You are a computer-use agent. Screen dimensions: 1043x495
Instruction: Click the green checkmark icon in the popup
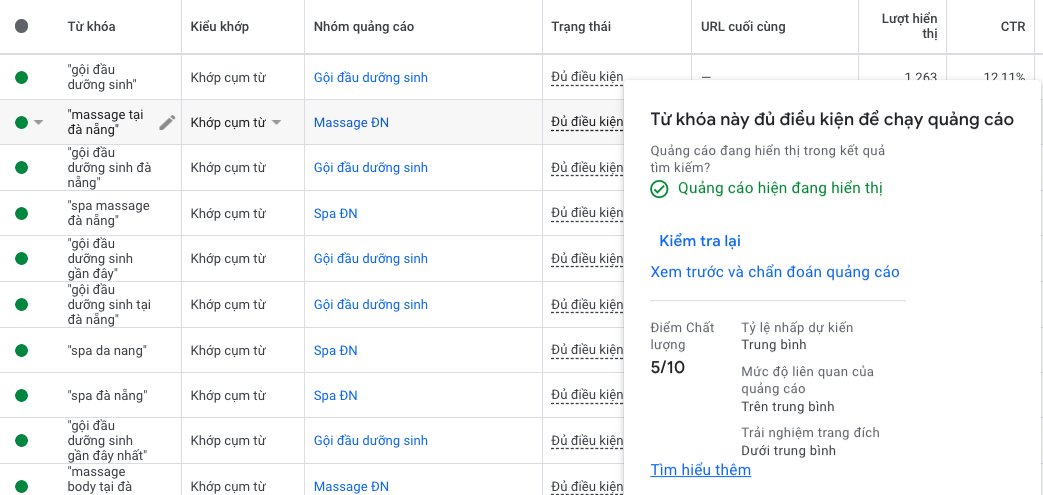(x=659, y=189)
